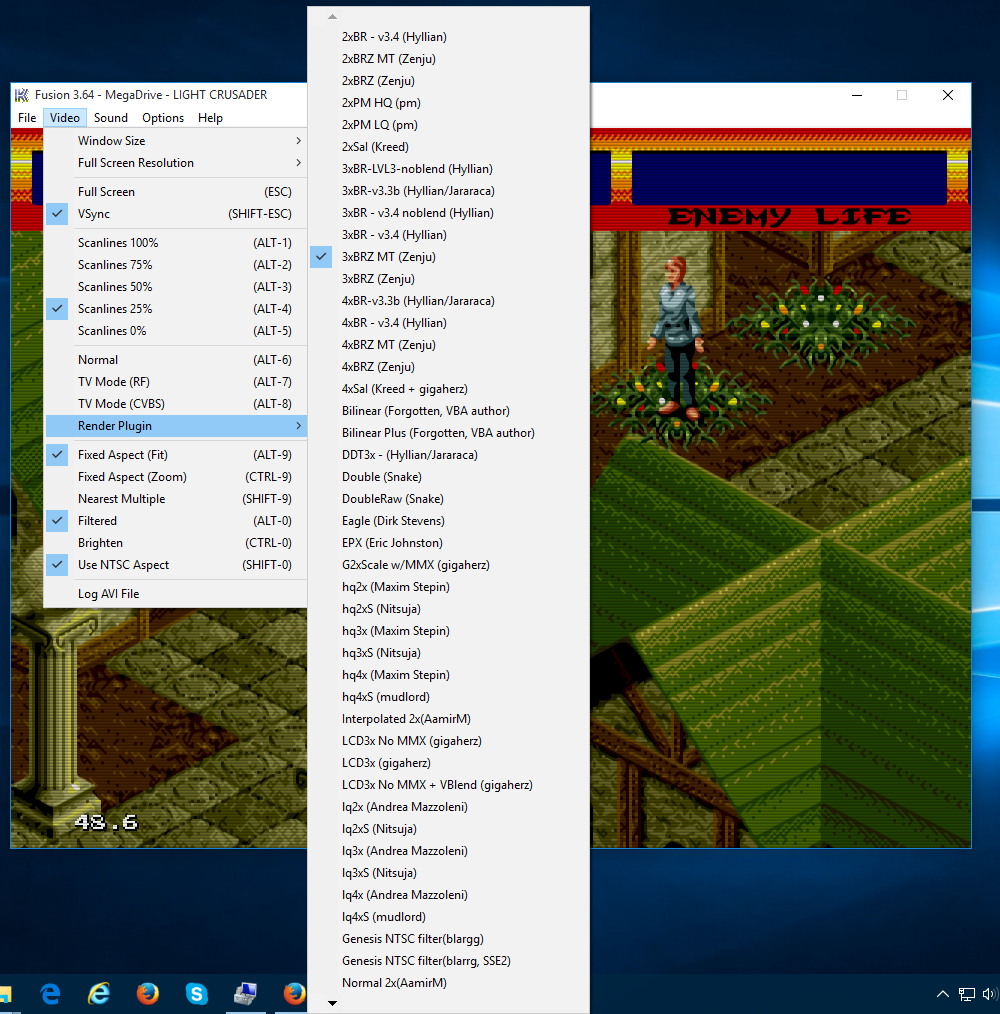
Task: Choose TV Mode (RF)
Action: (175, 382)
